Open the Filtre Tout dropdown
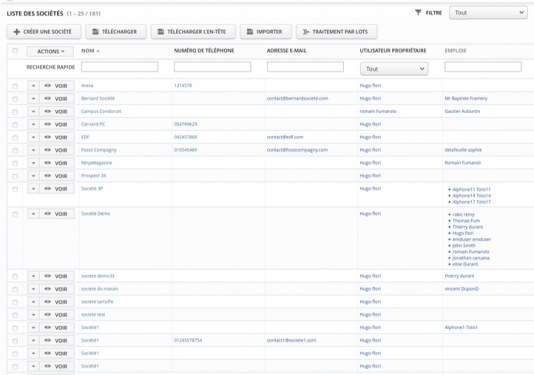The width and height of the screenshot is (534, 375). (488, 13)
